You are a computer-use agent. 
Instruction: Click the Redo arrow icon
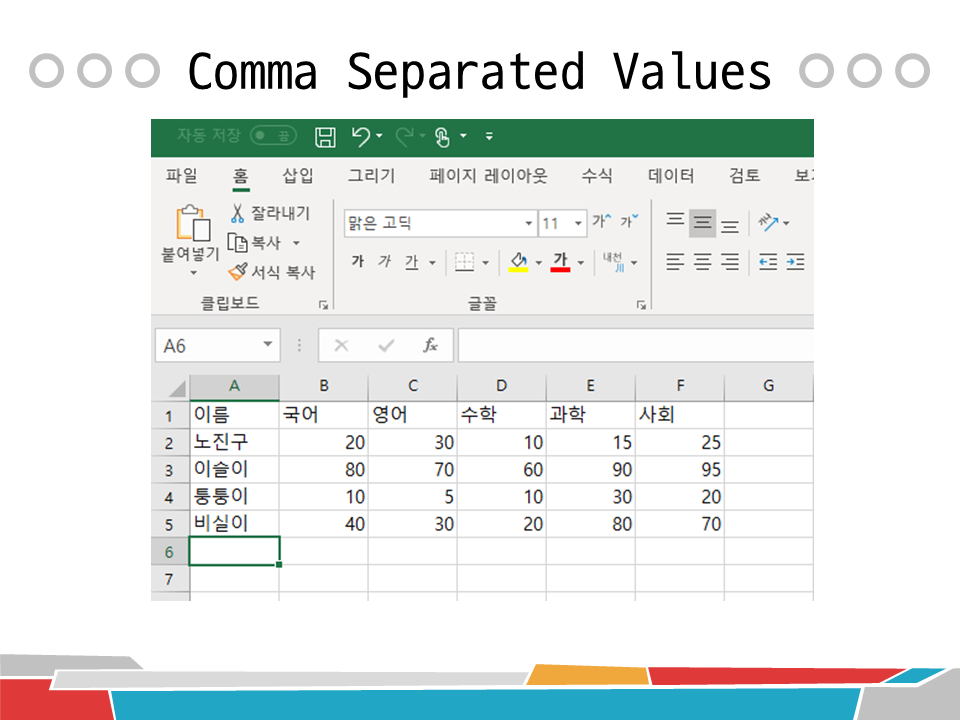point(404,136)
